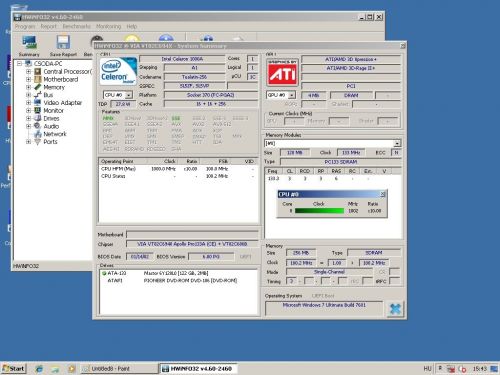Click the CPU HFM (Max) row
500x375 pixels.
179,169
